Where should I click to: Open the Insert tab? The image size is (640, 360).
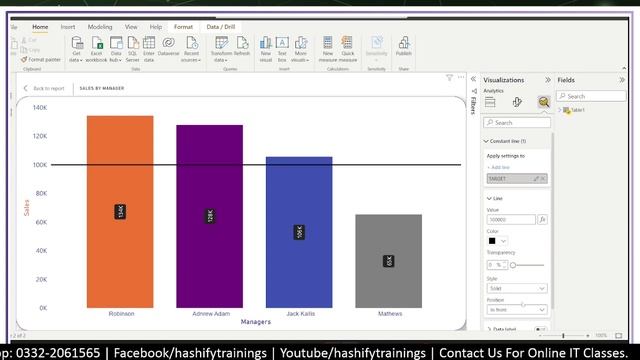point(68,27)
